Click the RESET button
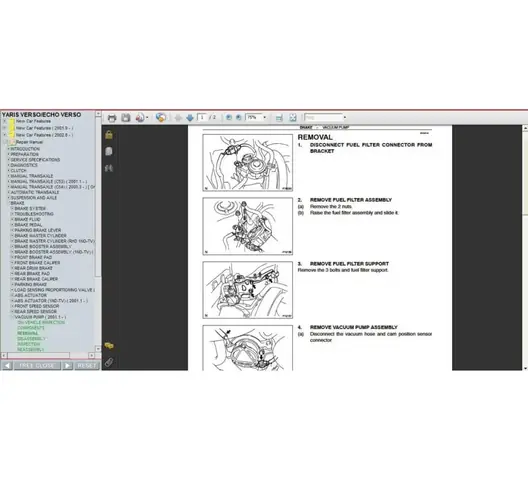 [87, 366]
